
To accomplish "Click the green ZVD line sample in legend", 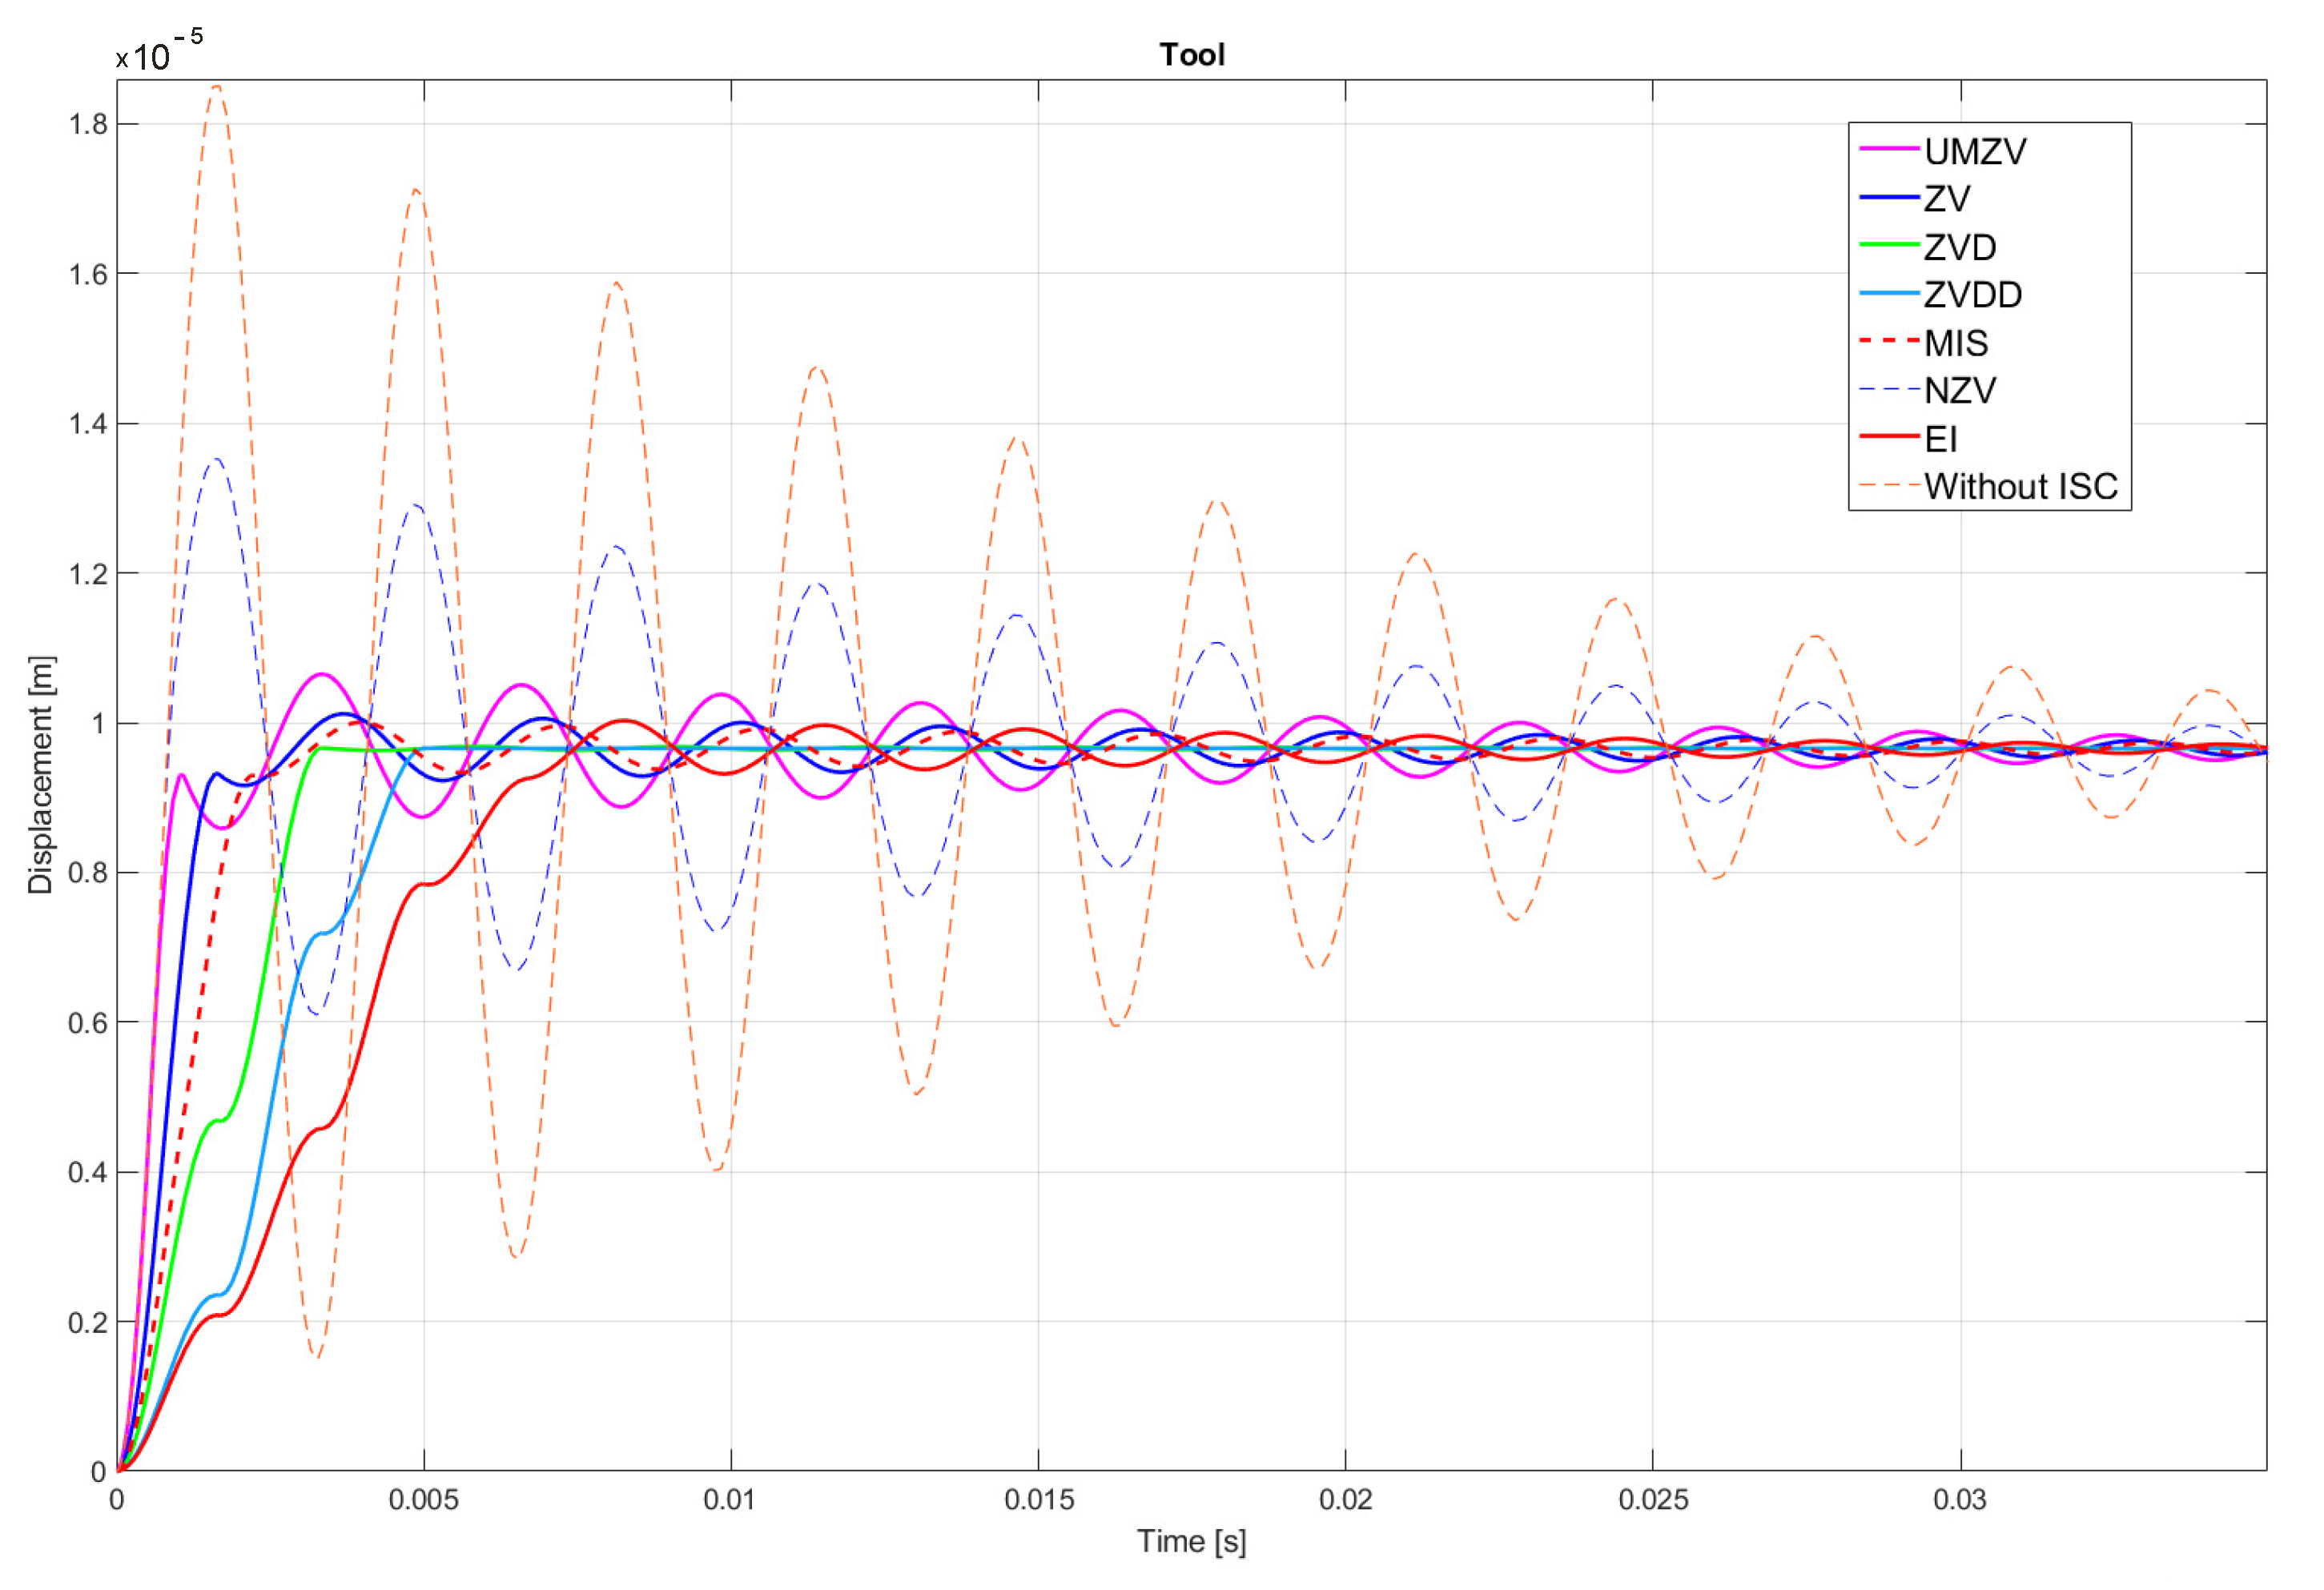I will coord(1888,245).
